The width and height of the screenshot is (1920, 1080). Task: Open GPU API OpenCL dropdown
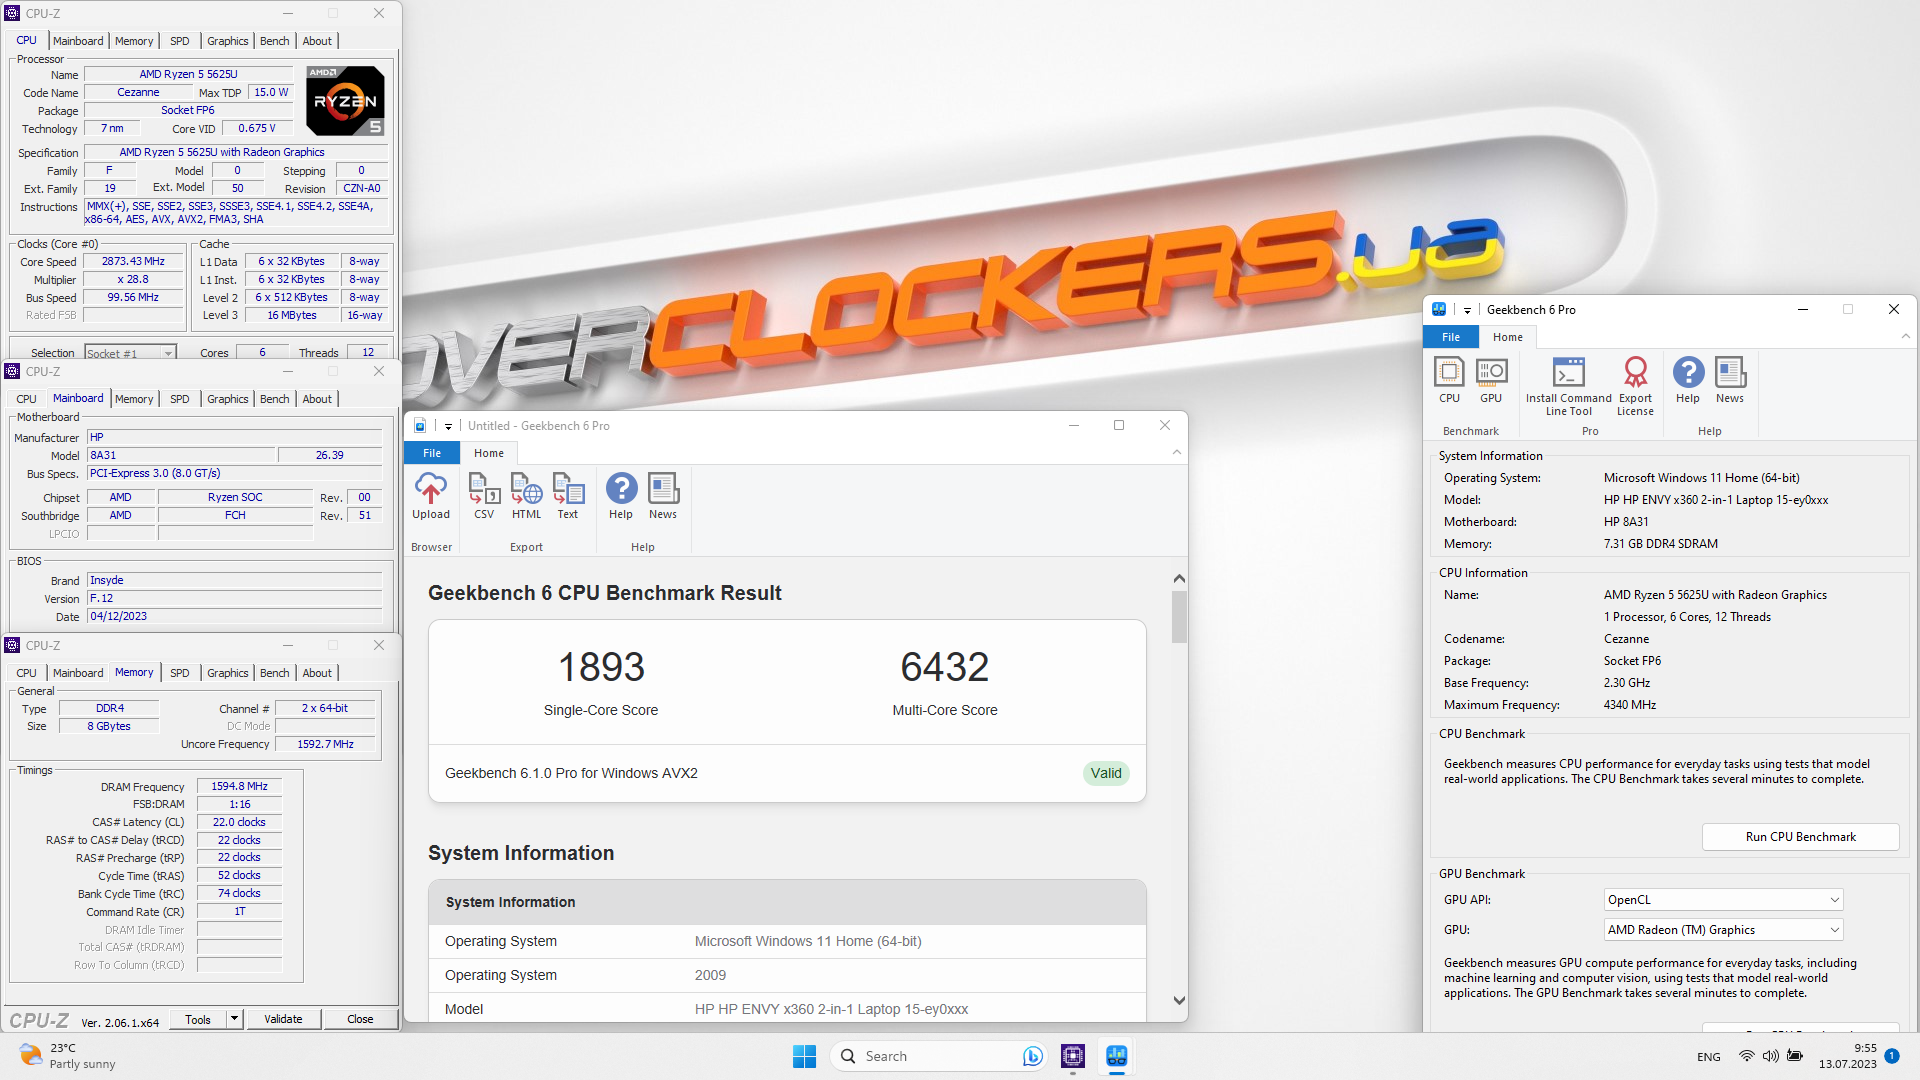[1723, 900]
